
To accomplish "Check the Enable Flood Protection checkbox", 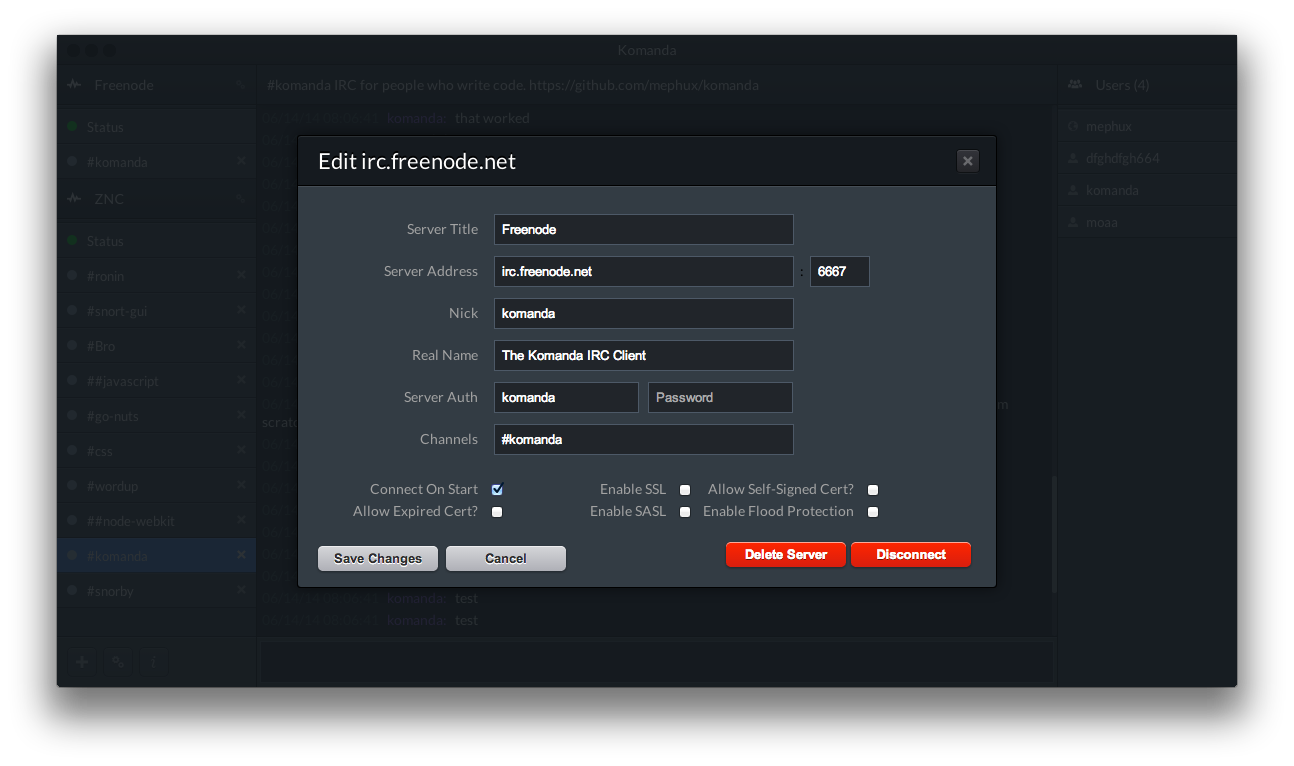I will pos(873,512).
